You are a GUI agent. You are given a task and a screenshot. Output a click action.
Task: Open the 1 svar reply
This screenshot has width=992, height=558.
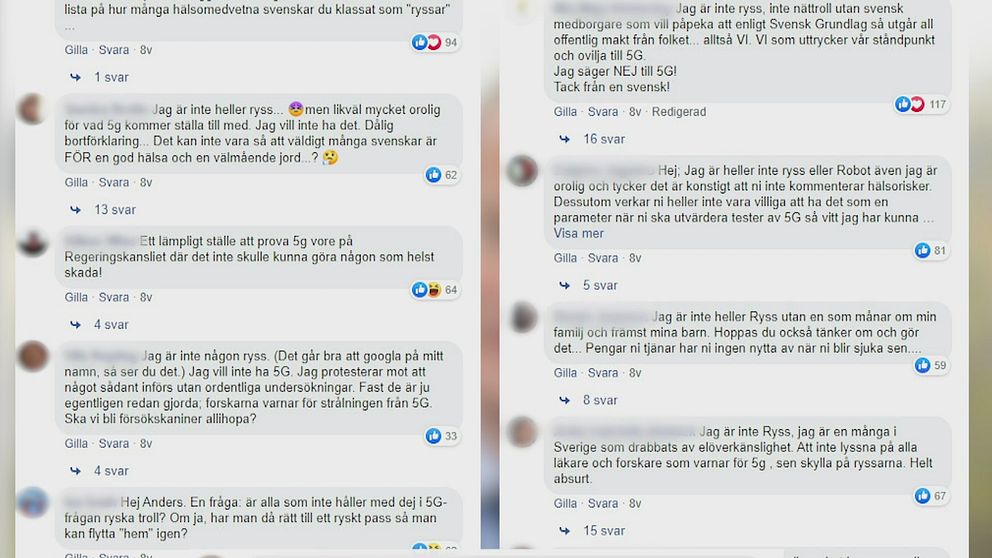pos(111,77)
